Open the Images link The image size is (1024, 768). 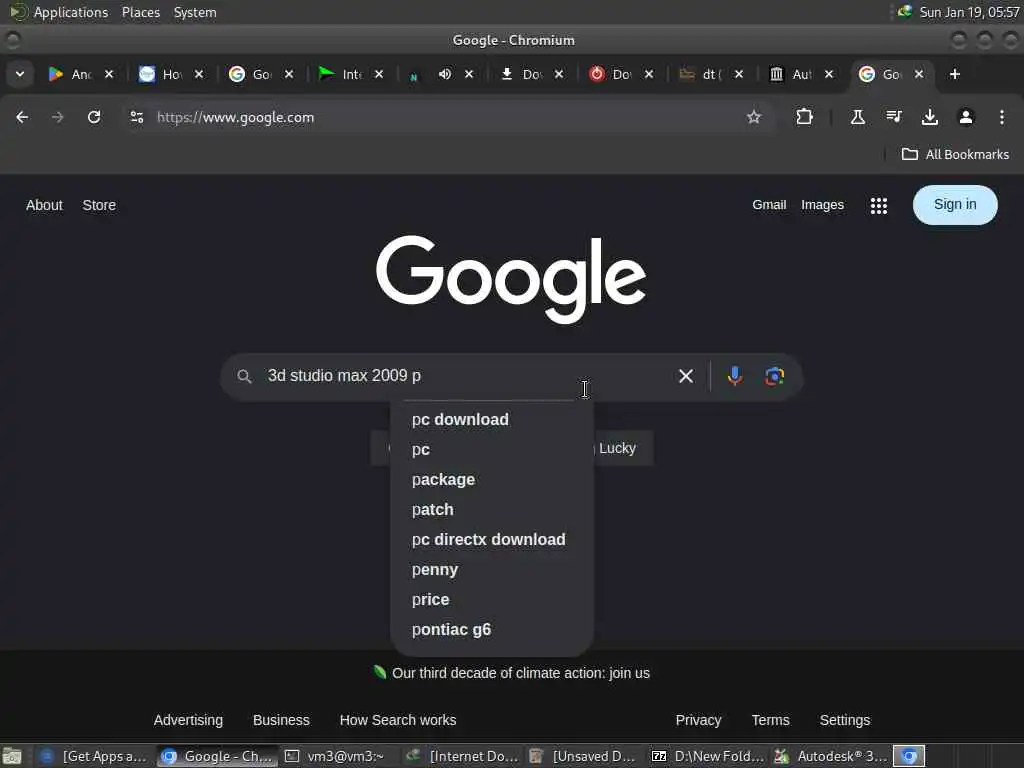click(822, 205)
